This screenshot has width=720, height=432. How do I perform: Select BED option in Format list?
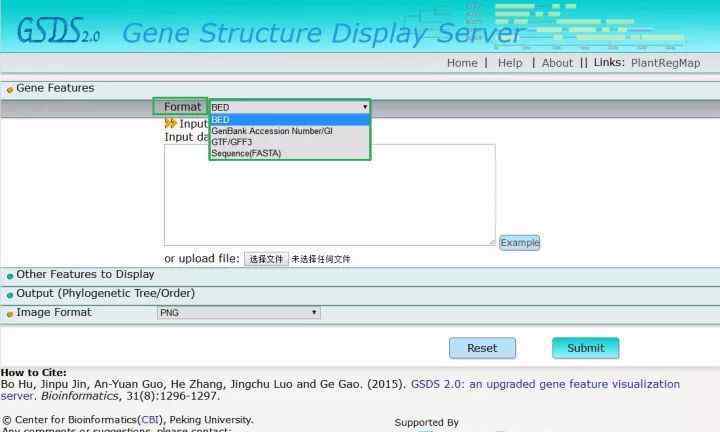289,119
